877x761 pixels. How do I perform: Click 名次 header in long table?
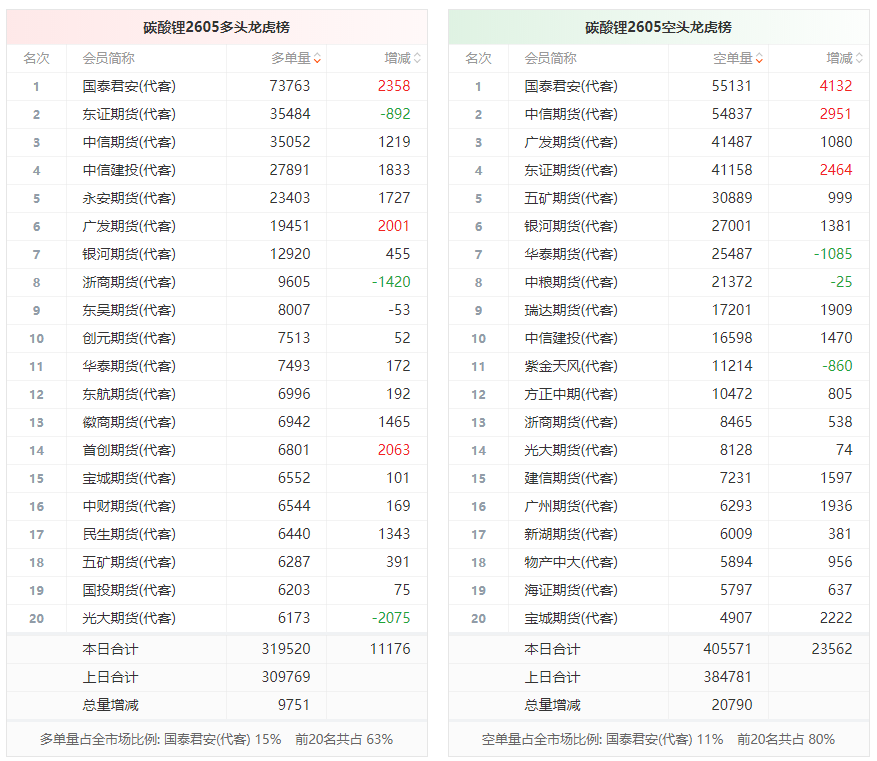(x=36, y=58)
